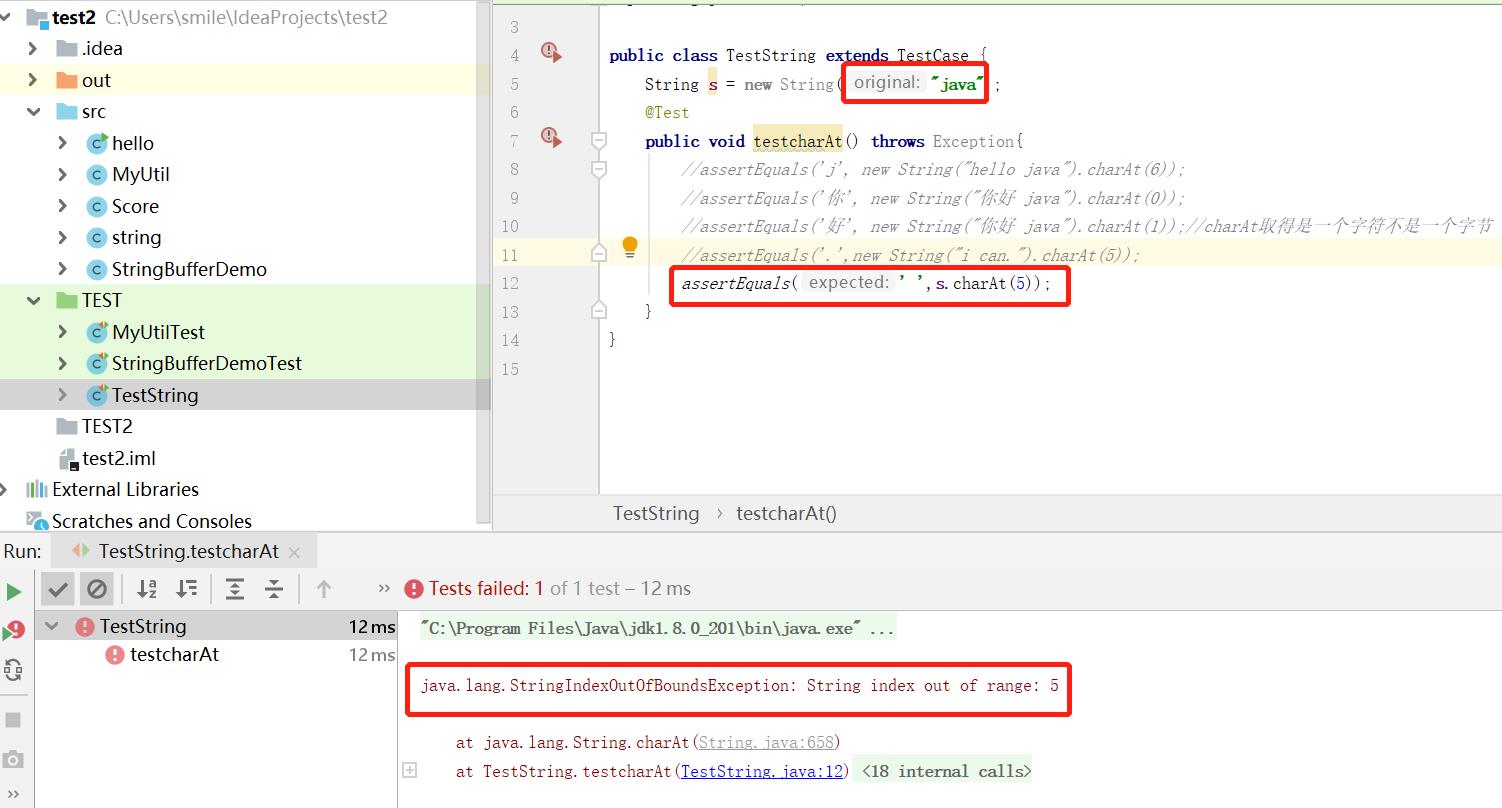Click Rerun failed tests icon

(13, 630)
